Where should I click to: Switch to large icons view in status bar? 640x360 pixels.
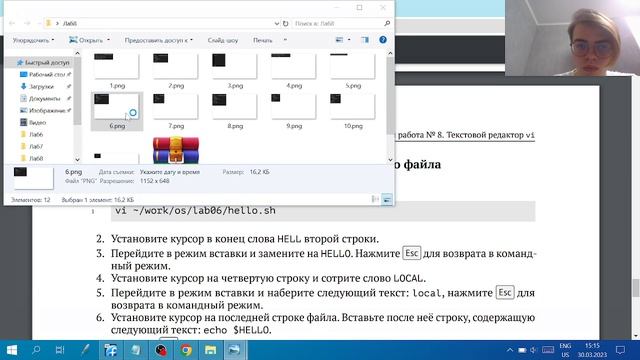tap(387, 199)
